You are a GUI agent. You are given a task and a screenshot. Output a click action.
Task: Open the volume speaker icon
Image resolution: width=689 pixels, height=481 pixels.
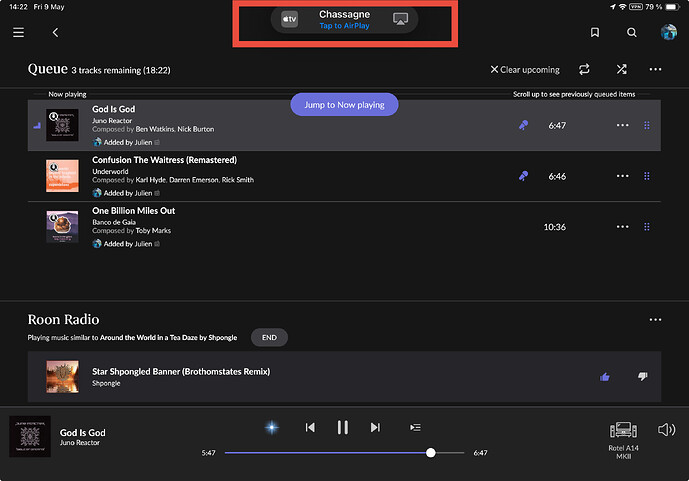click(x=666, y=430)
